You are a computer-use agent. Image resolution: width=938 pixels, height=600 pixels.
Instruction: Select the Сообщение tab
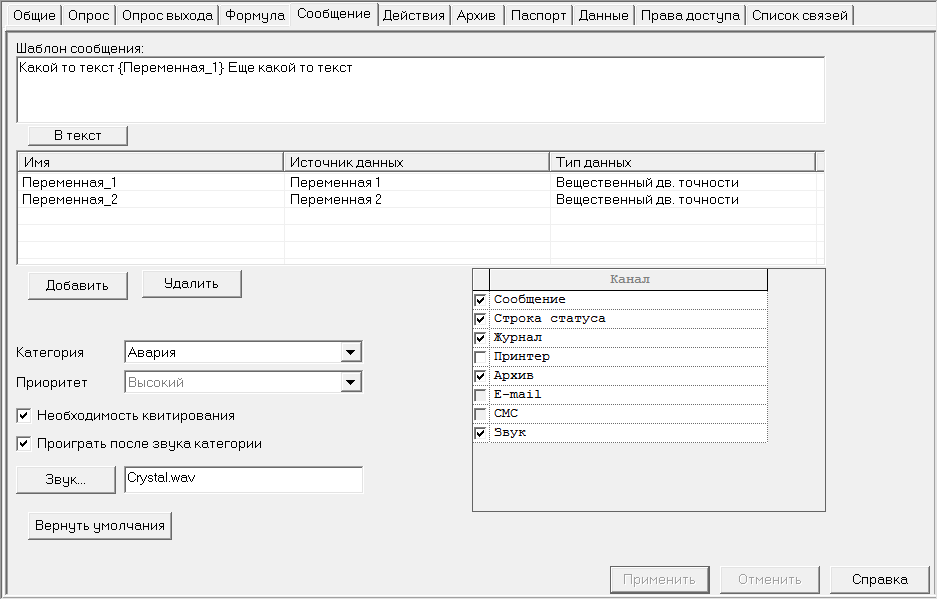pyautogui.click(x=334, y=14)
